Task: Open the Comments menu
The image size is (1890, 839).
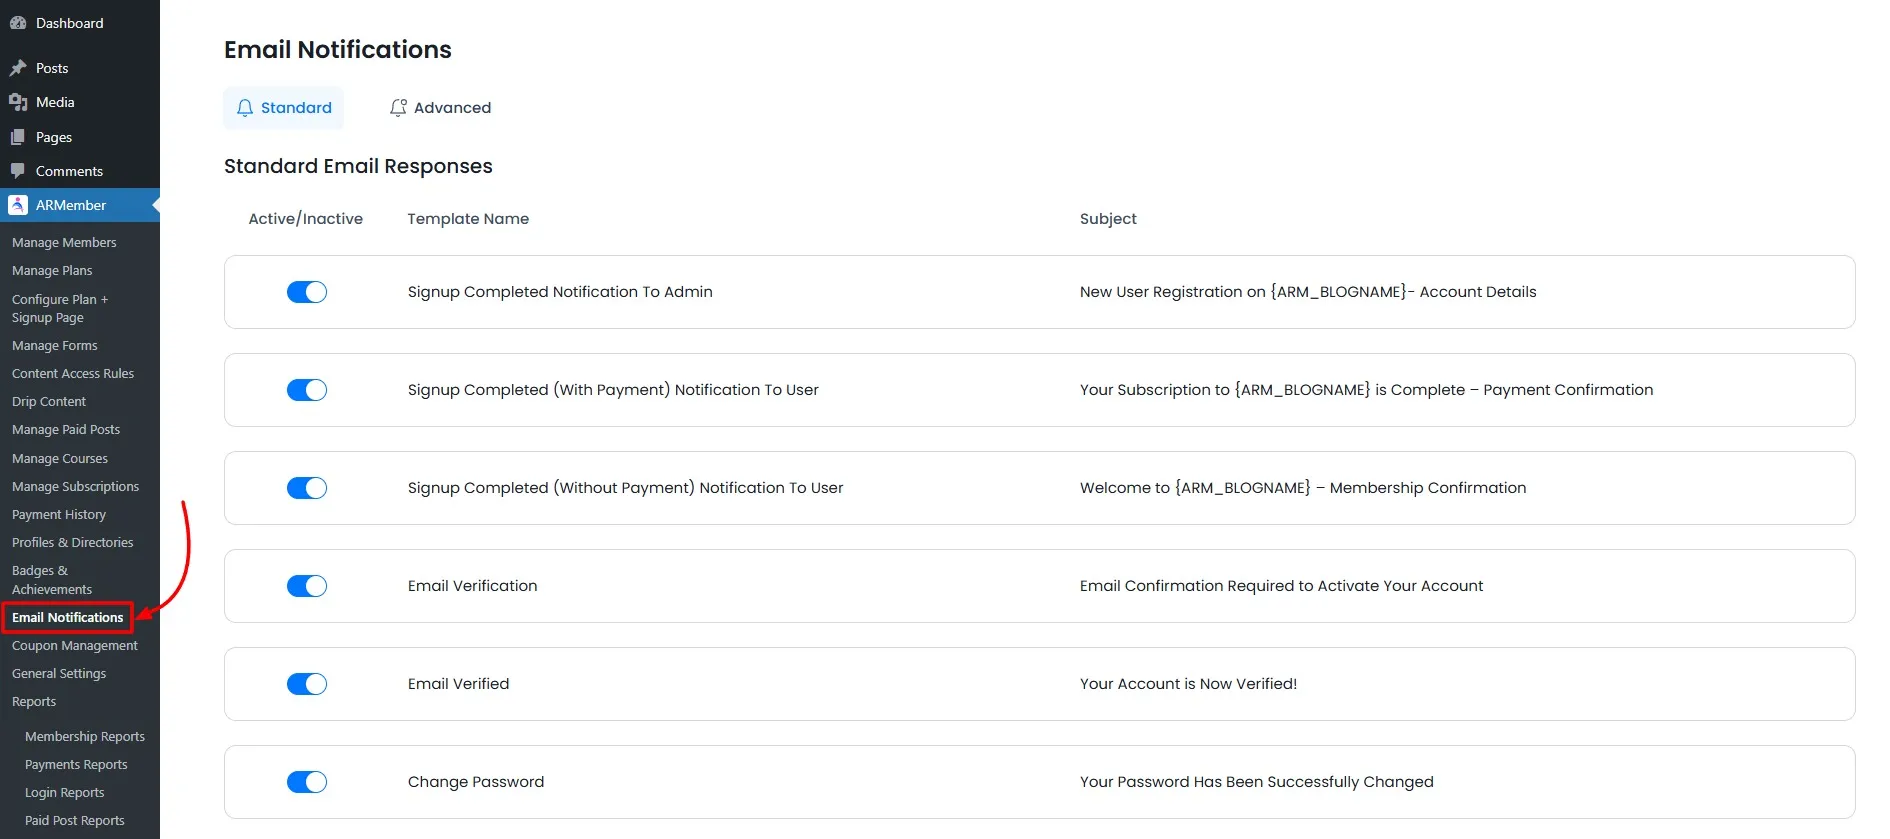Action: pos(69,171)
